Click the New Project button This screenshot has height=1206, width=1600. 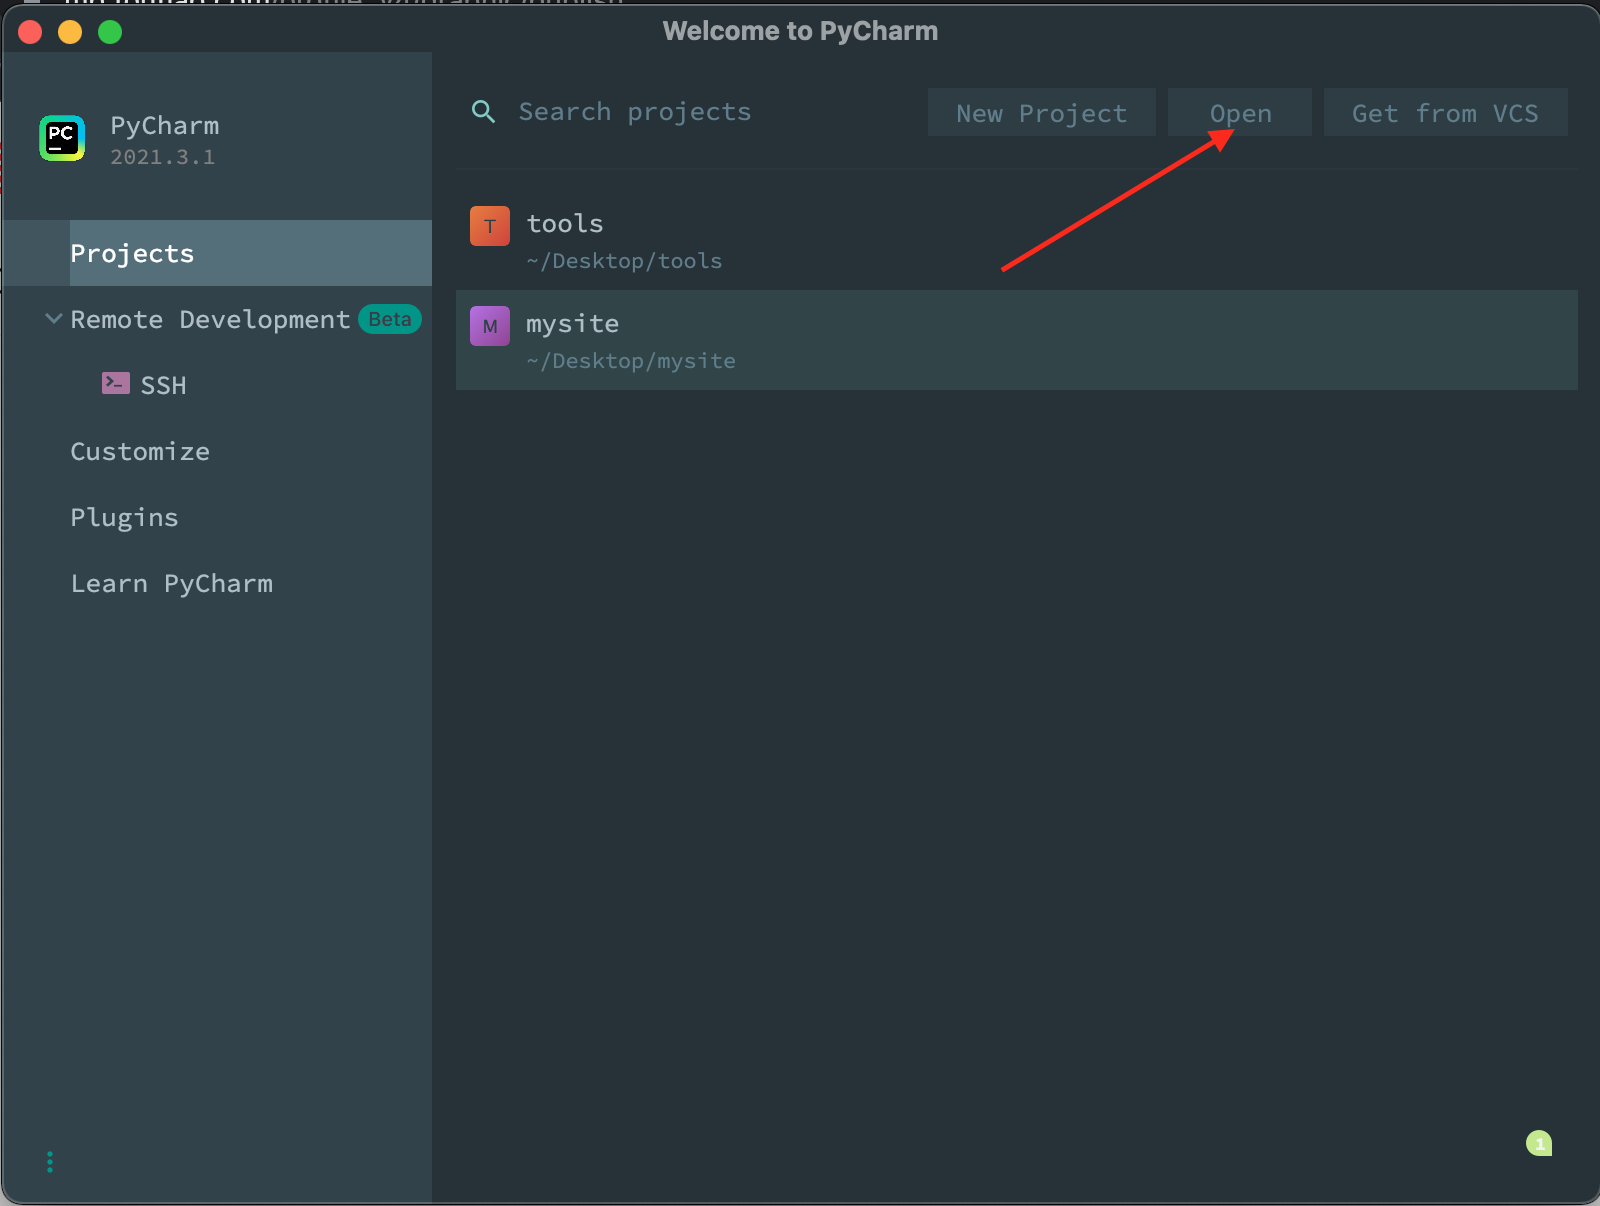click(x=1042, y=112)
